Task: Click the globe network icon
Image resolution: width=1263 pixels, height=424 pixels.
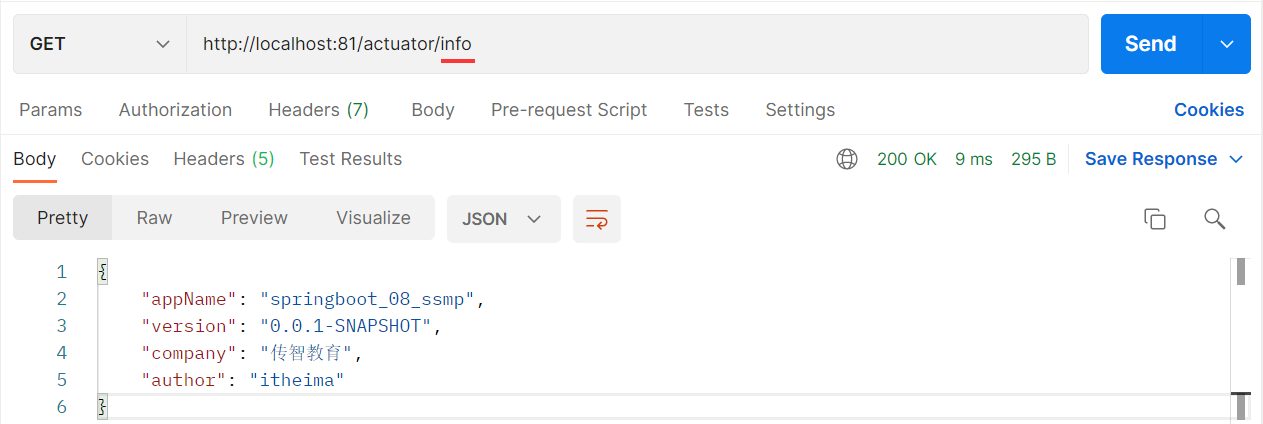Action: [847, 159]
